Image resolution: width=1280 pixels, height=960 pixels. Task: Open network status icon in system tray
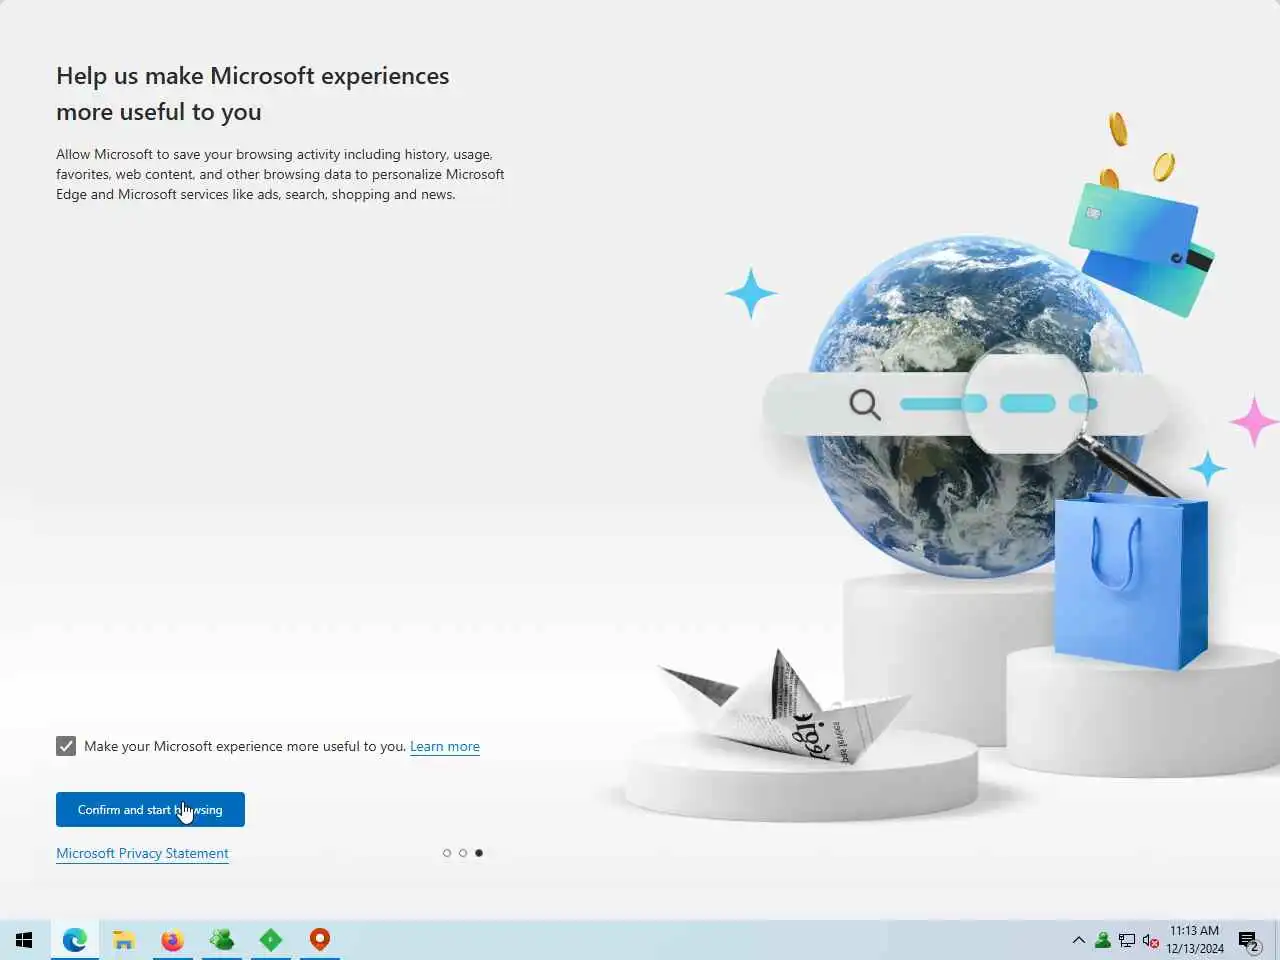tap(1127, 940)
